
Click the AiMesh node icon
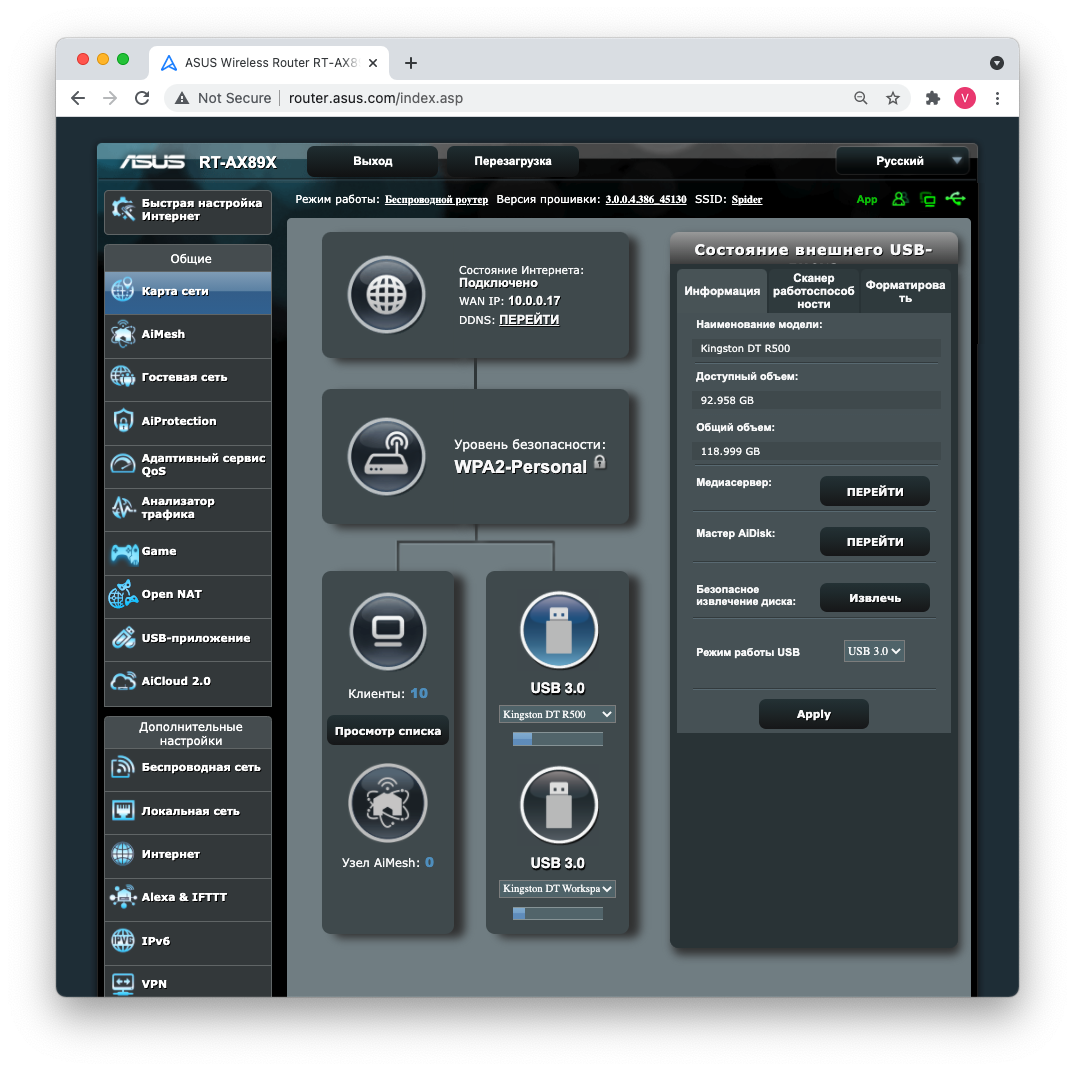coord(388,803)
